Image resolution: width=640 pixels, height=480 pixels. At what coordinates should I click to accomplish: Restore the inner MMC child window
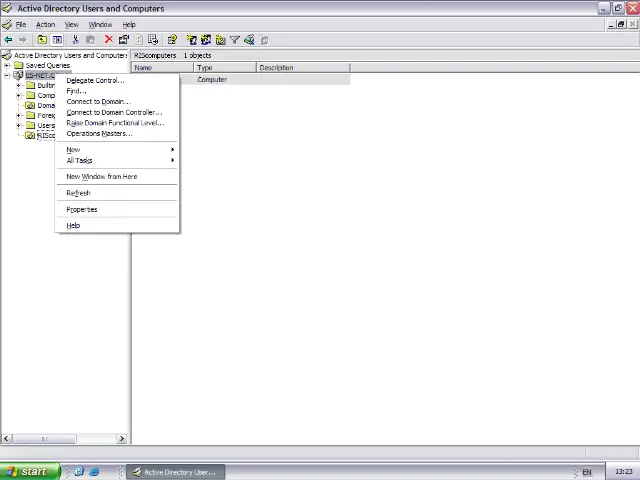point(621,24)
